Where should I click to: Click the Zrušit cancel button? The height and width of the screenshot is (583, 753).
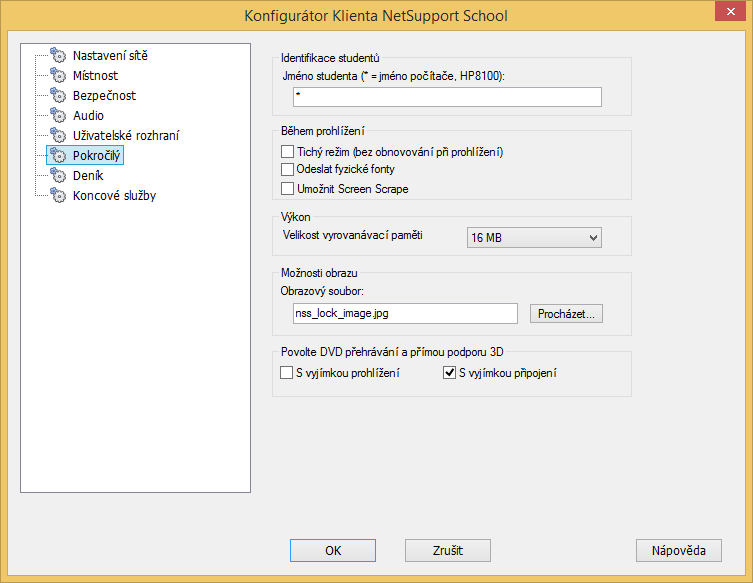(x=448, y=550)
